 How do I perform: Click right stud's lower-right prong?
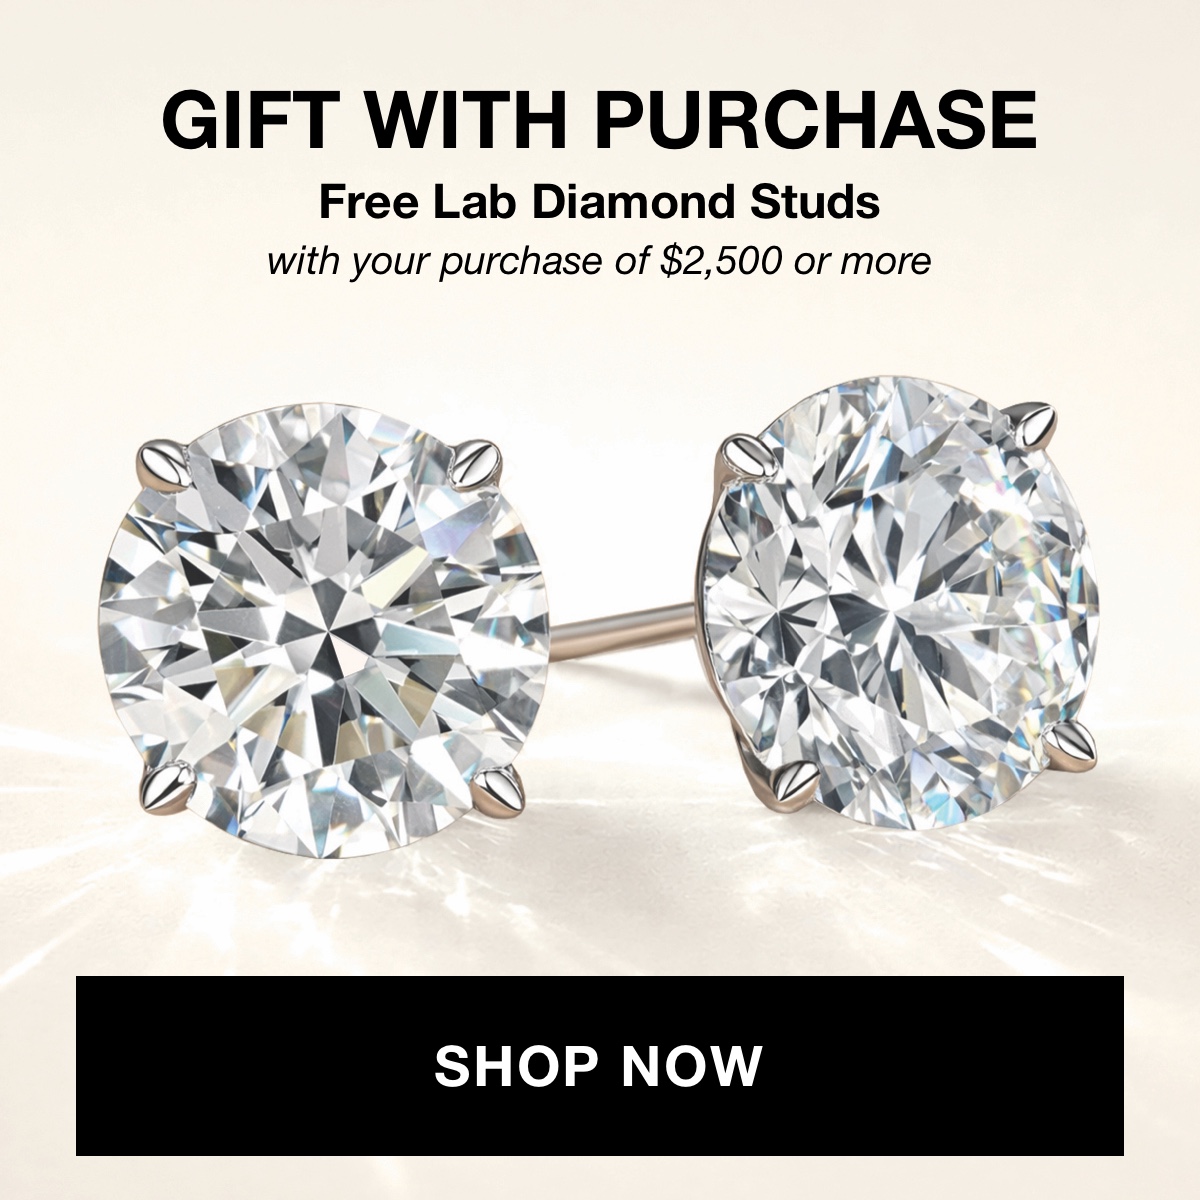1071,741
